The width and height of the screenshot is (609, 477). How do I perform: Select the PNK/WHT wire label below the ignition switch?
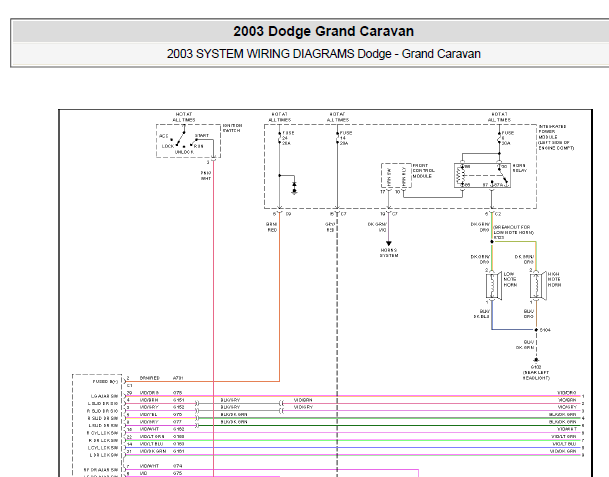(206, 176)
